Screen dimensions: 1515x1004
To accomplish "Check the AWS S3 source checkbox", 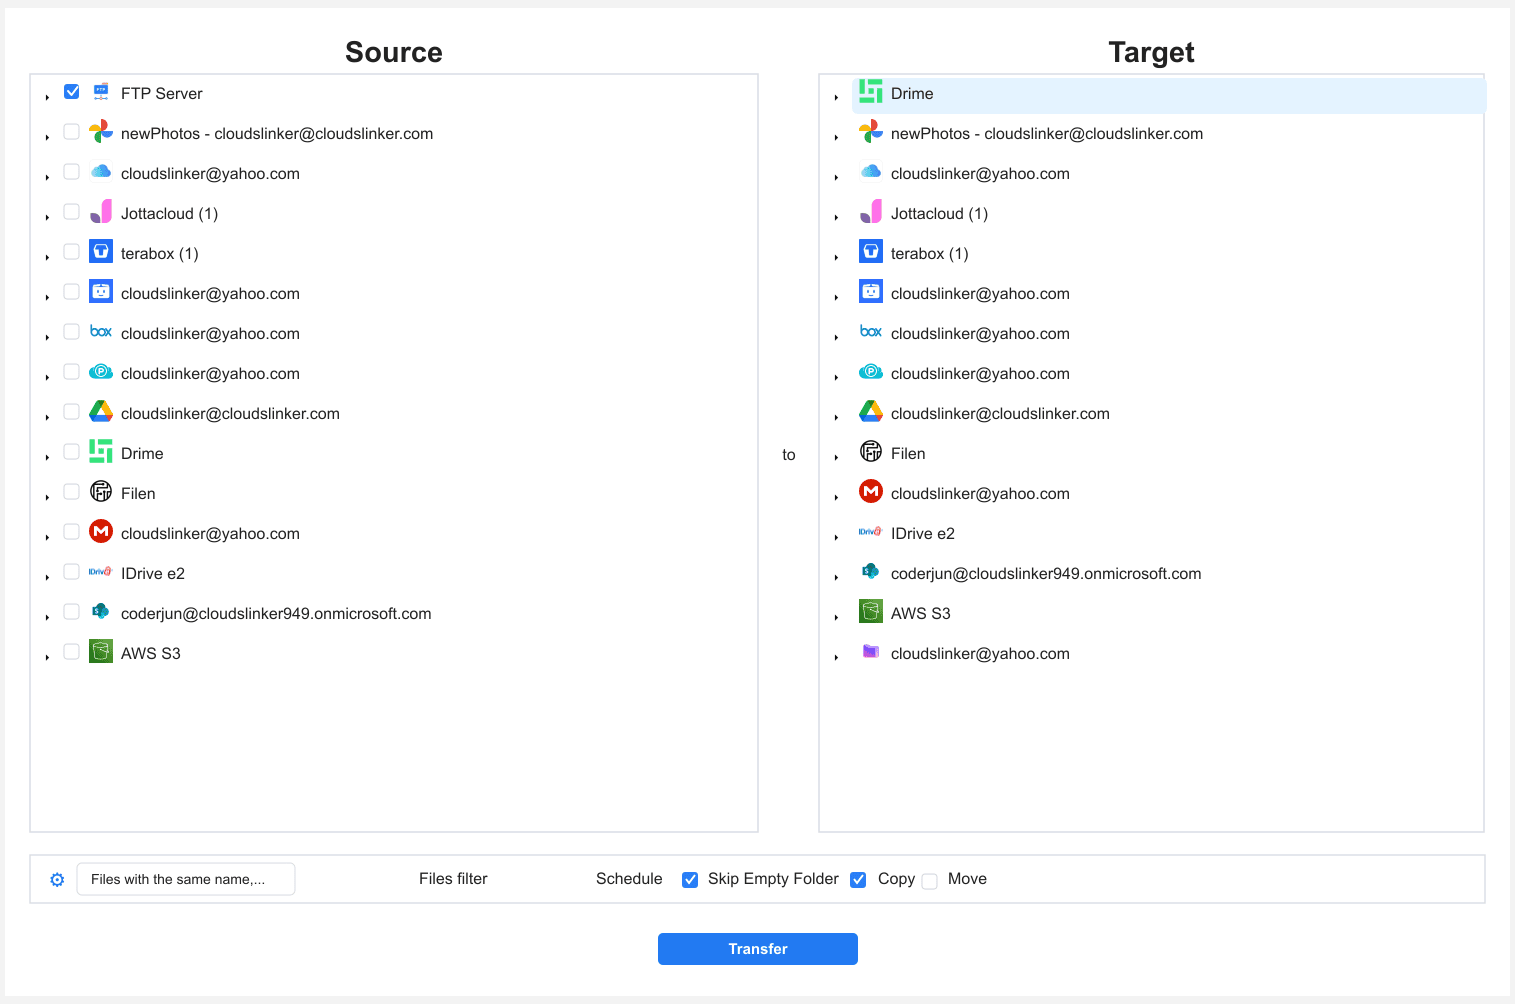I will click(72, 652).
